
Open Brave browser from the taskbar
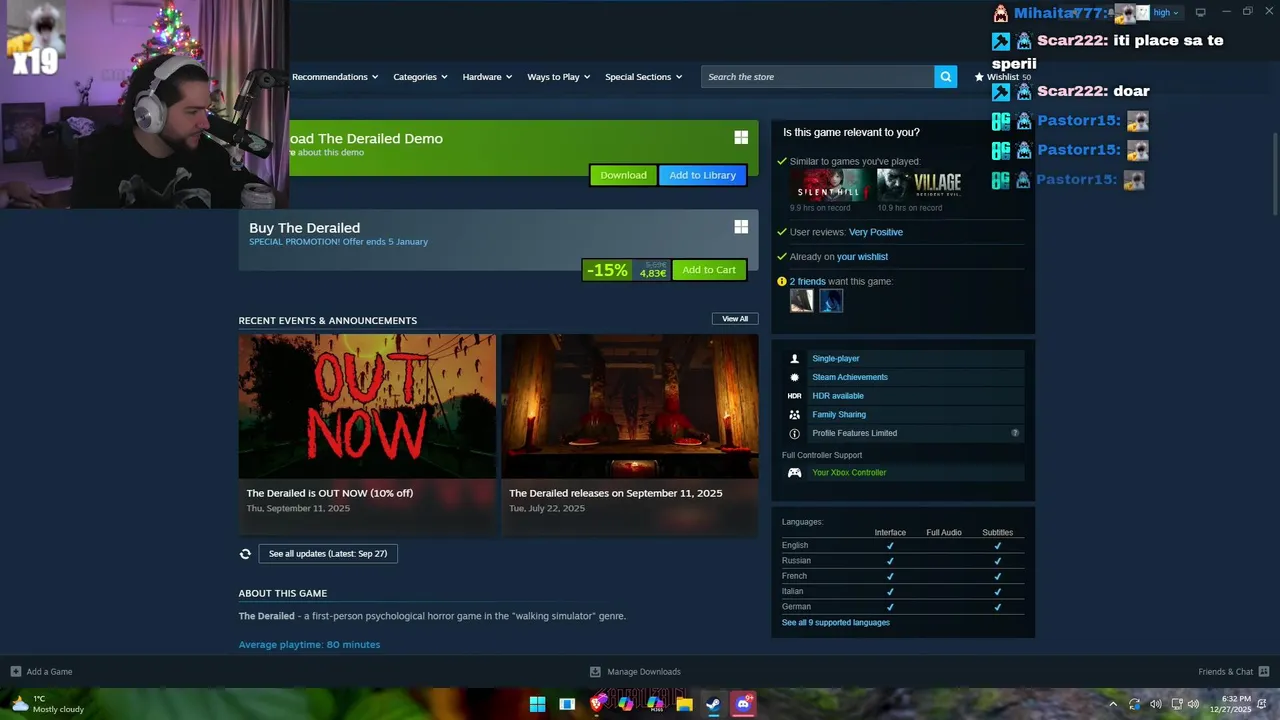[597, 704]
